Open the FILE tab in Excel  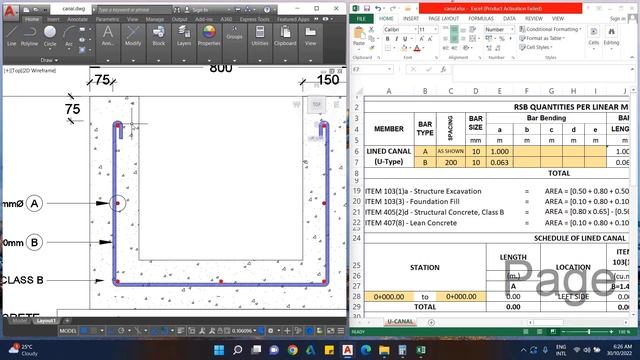[x=361, y=19]
